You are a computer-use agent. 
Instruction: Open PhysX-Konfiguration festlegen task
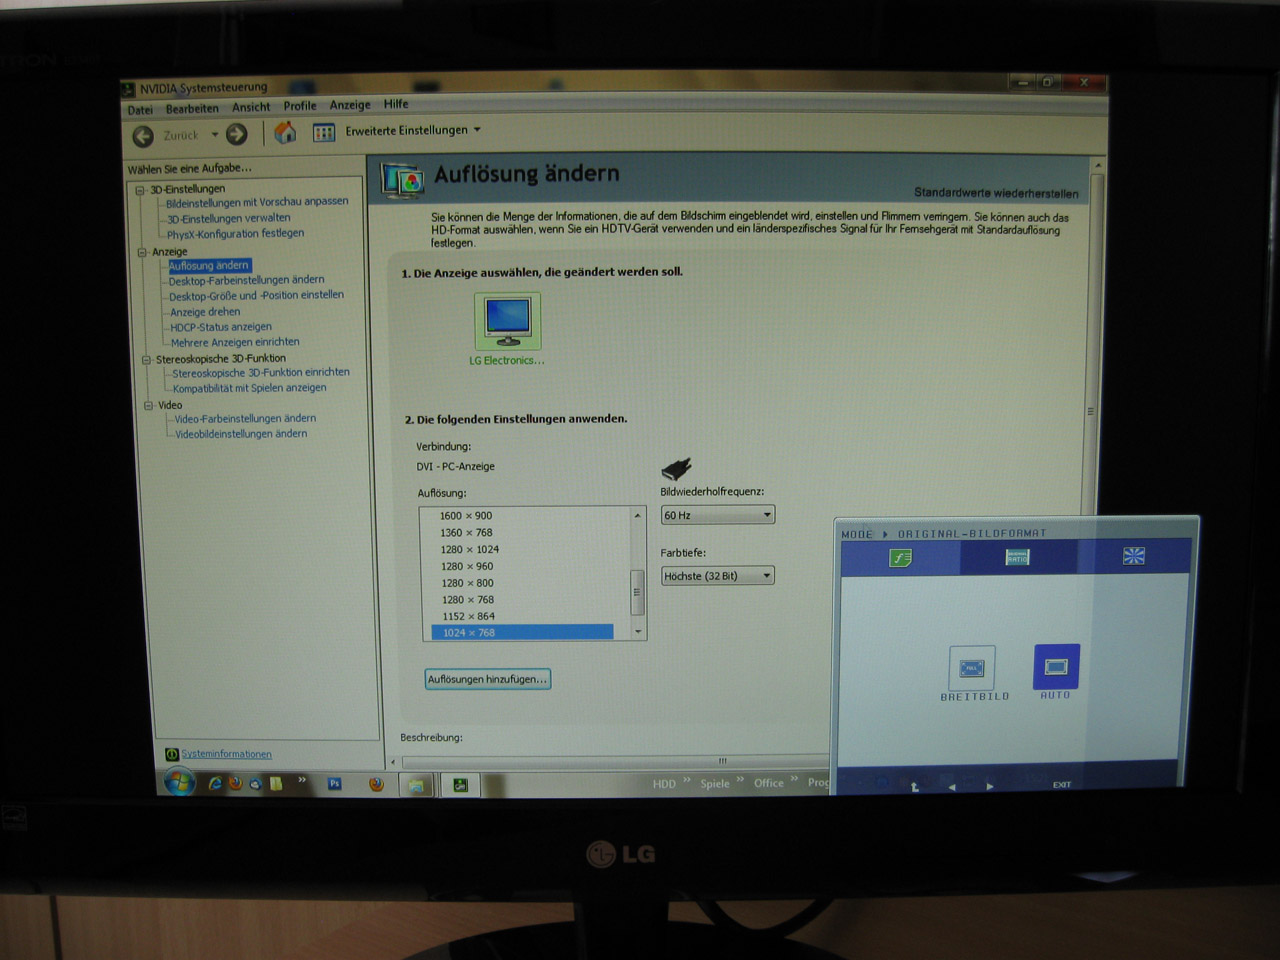click(235, 234)
